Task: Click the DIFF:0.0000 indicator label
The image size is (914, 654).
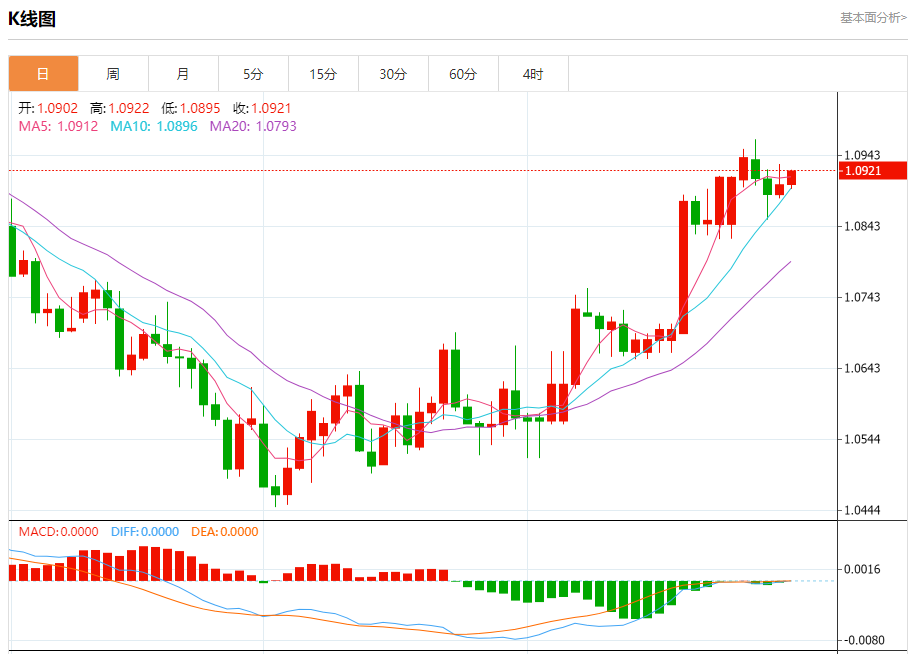Action: (145, 532)
